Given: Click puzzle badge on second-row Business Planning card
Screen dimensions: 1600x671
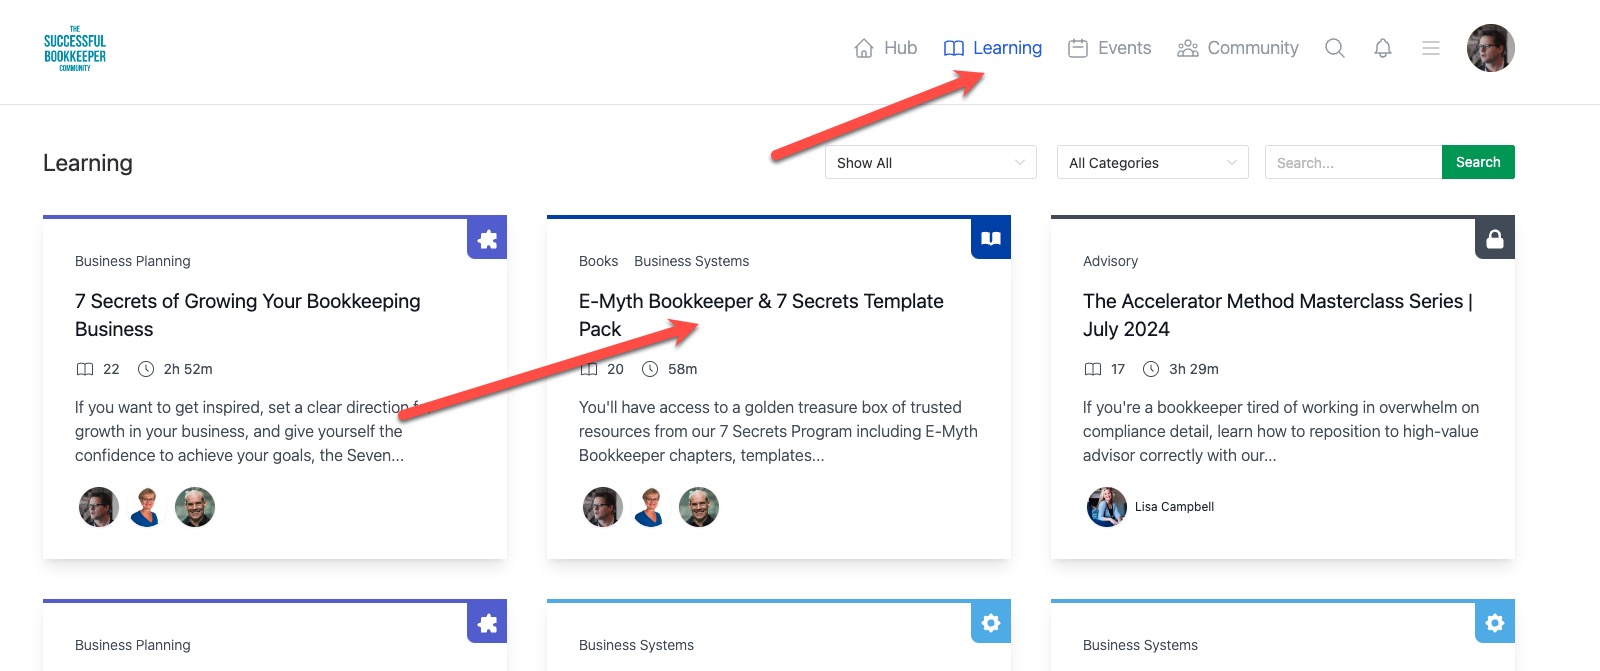Looking at the screenshot, I should point(487,623).
